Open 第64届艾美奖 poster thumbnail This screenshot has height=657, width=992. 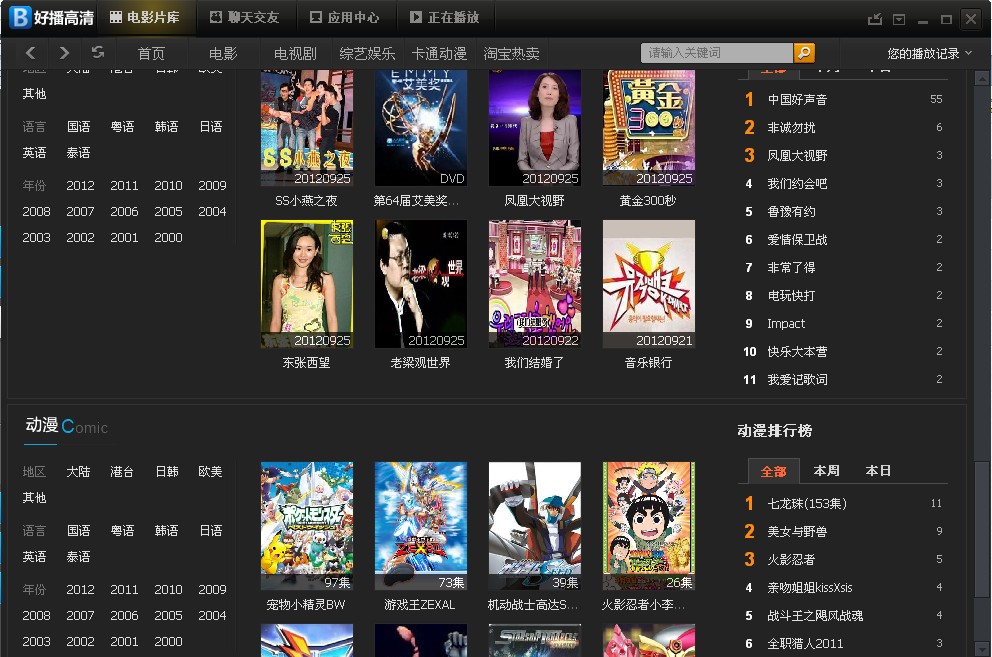point(421,128)
